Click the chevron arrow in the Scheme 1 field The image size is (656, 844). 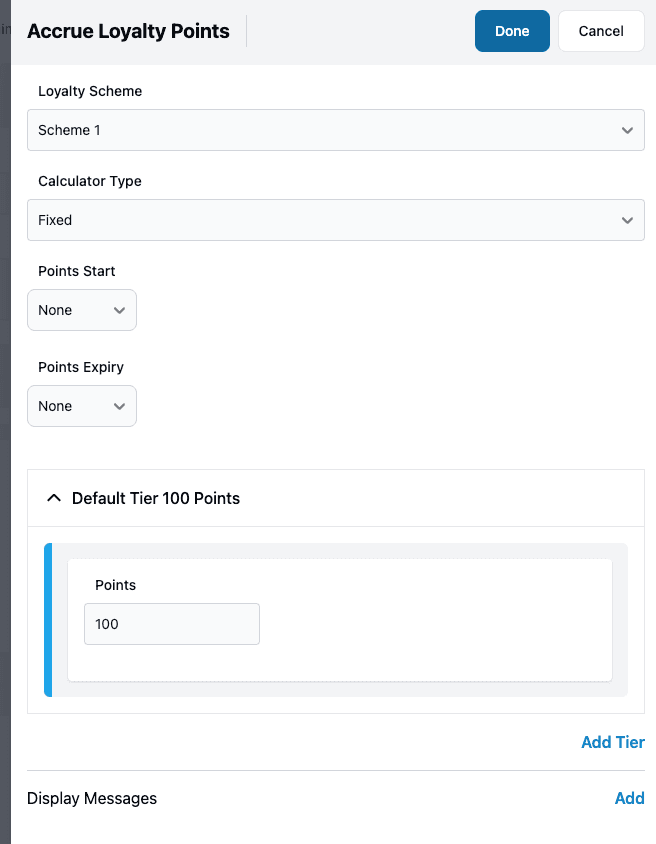coord(627,130)
